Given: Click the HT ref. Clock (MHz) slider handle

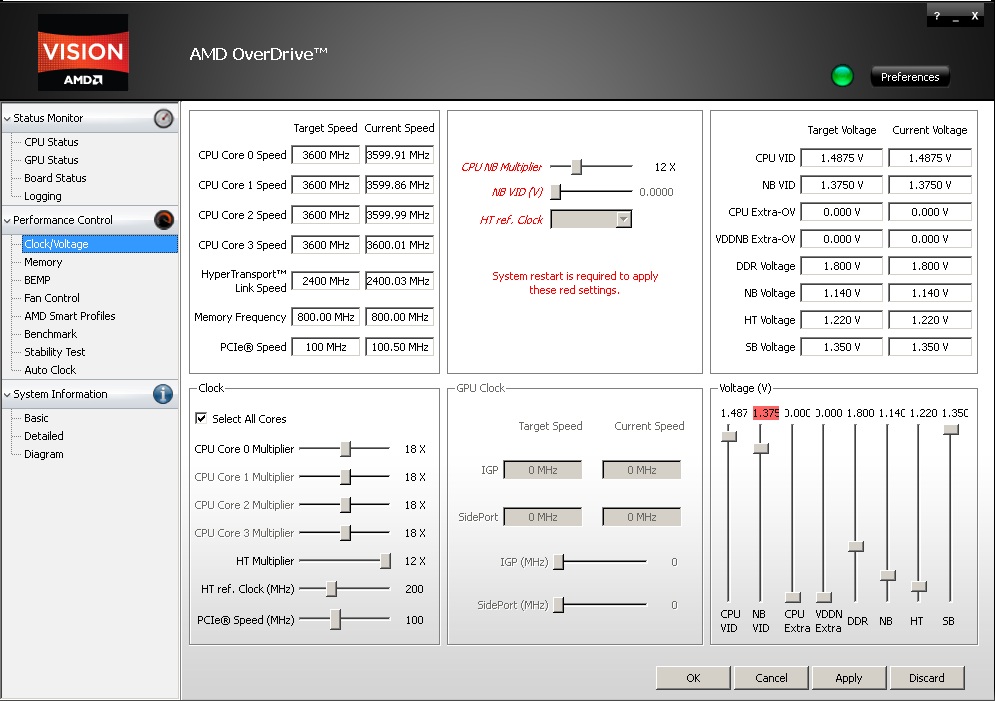Looking at the screenshot, I should click(331, 589).
